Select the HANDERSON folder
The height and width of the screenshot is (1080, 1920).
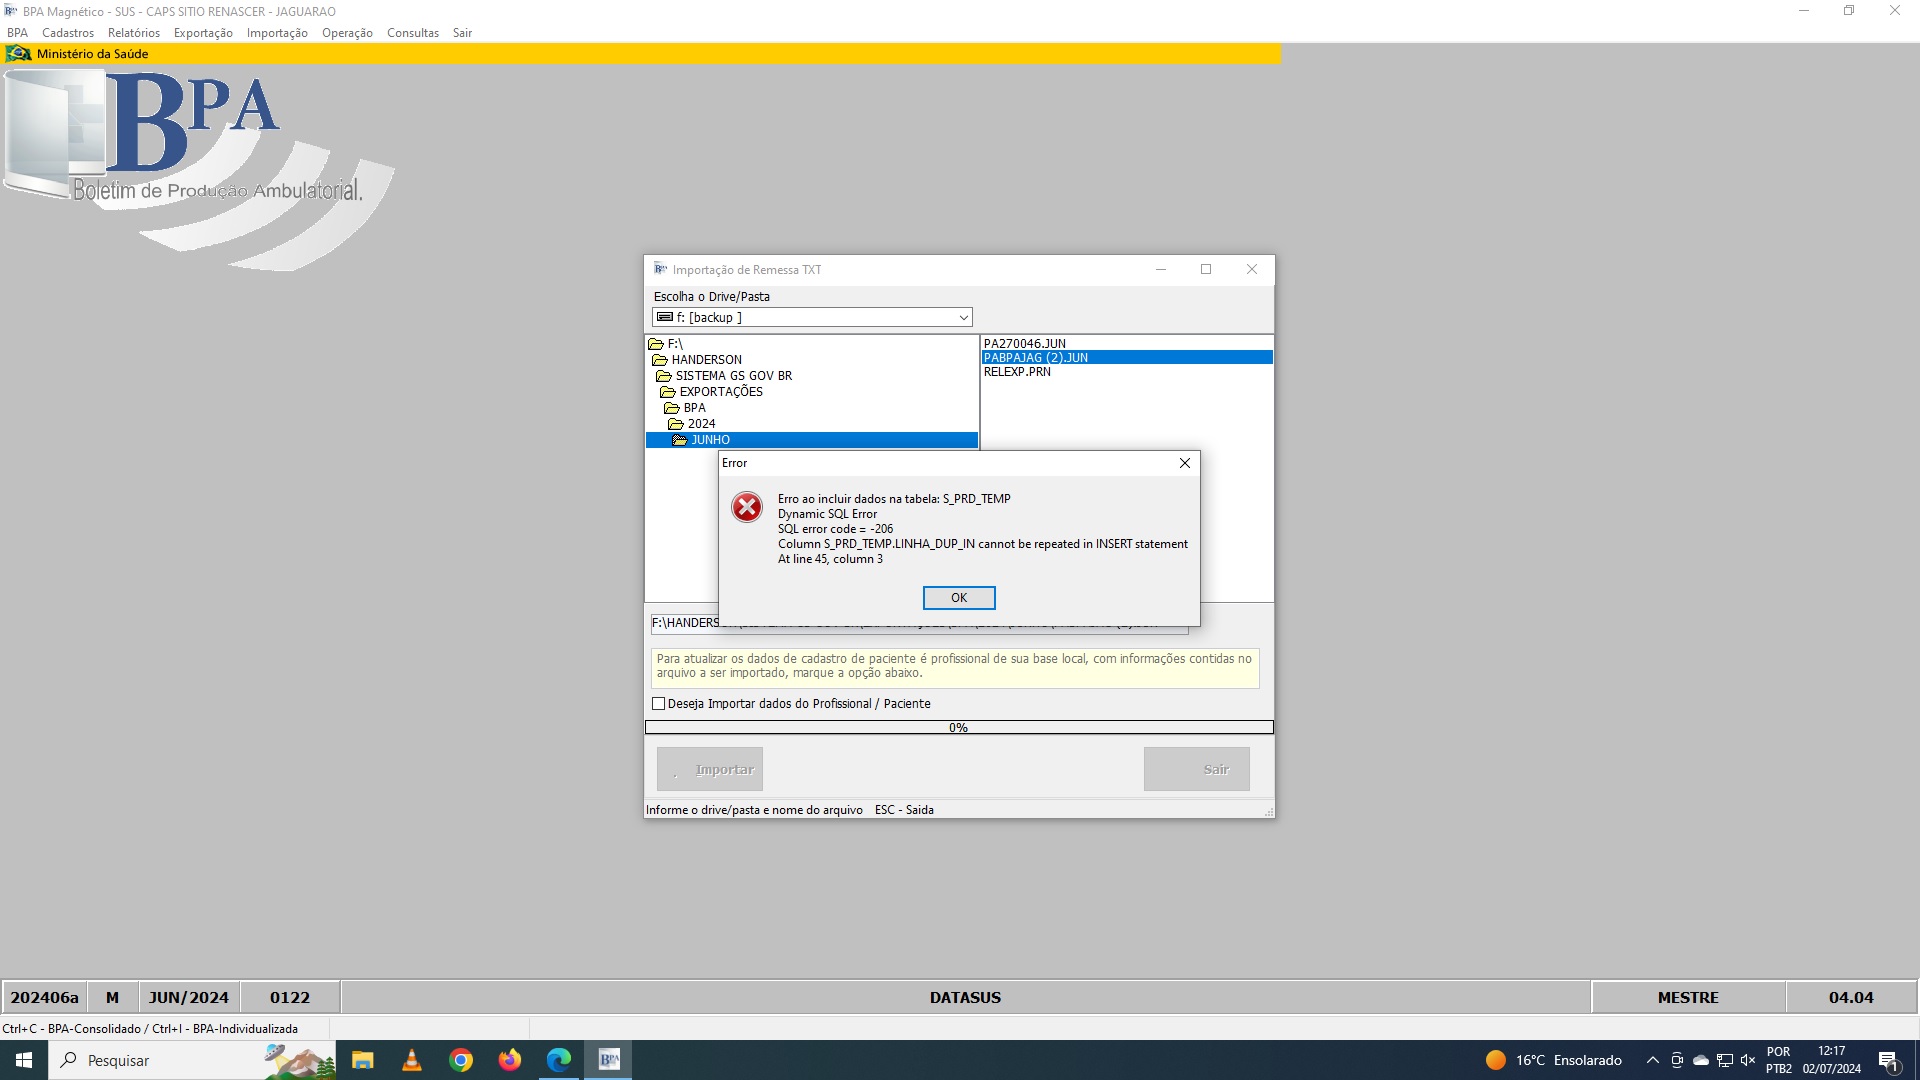click(x=706, y=360)
